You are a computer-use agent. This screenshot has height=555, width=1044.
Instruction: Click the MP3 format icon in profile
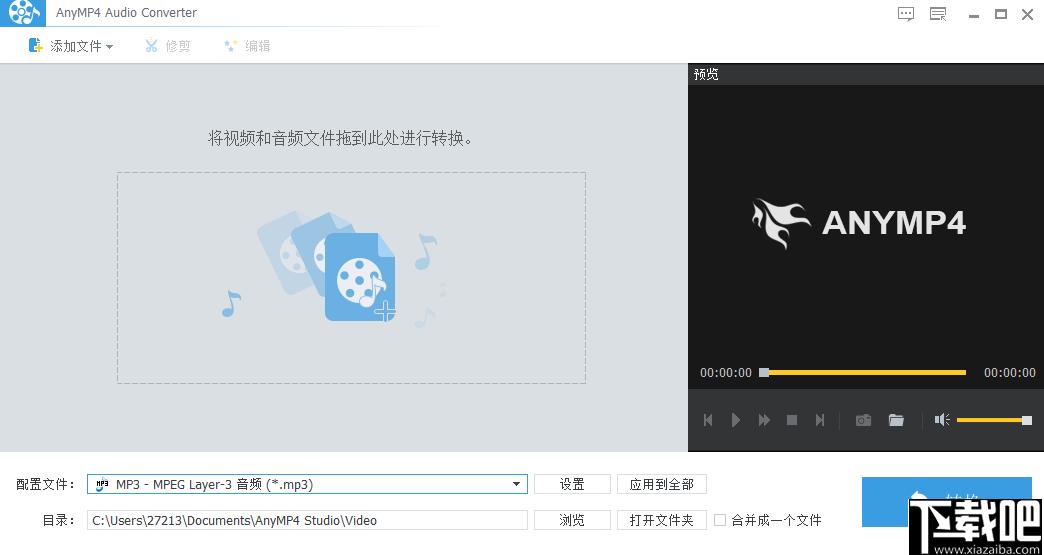[x=102, y=484]
